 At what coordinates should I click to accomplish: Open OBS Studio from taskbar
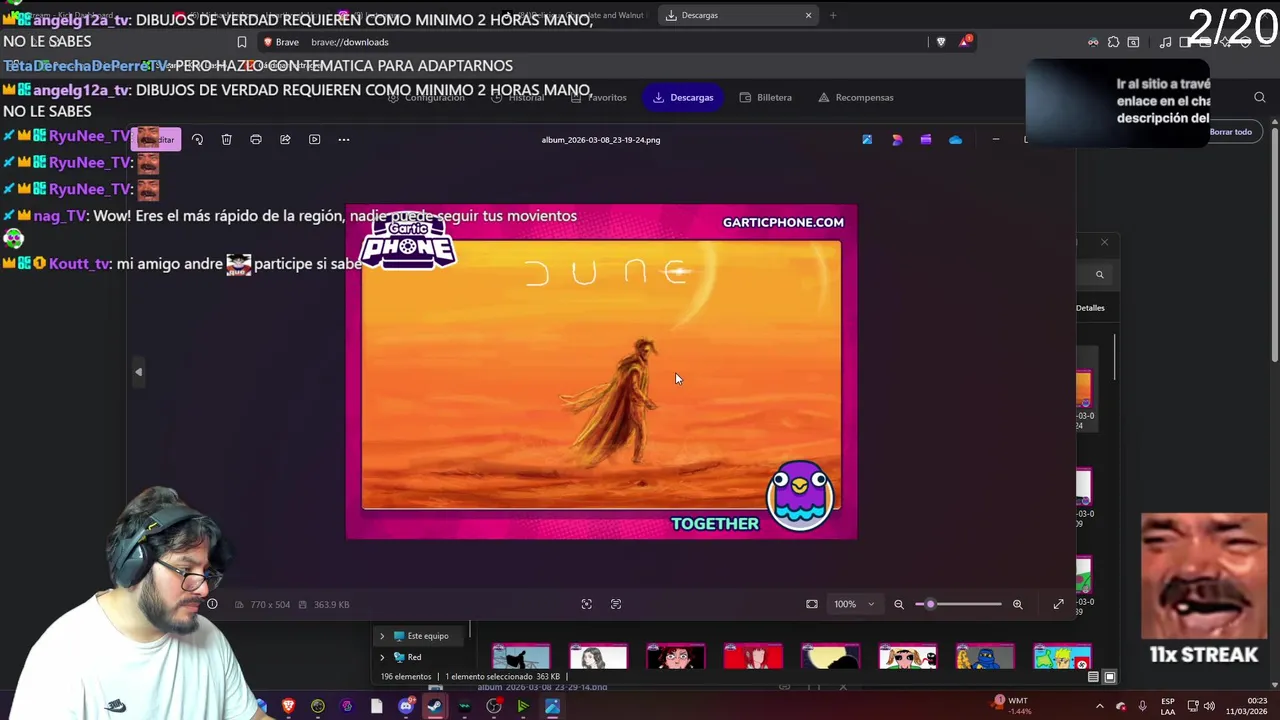point(494,706)
